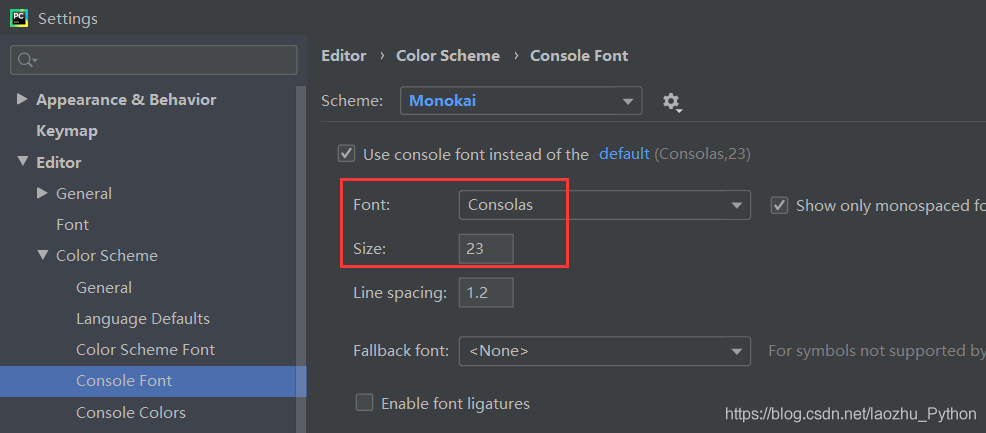Enable font ligatures checkbox
The width and height of the screenshot is (986, 433).
point(365,402)
